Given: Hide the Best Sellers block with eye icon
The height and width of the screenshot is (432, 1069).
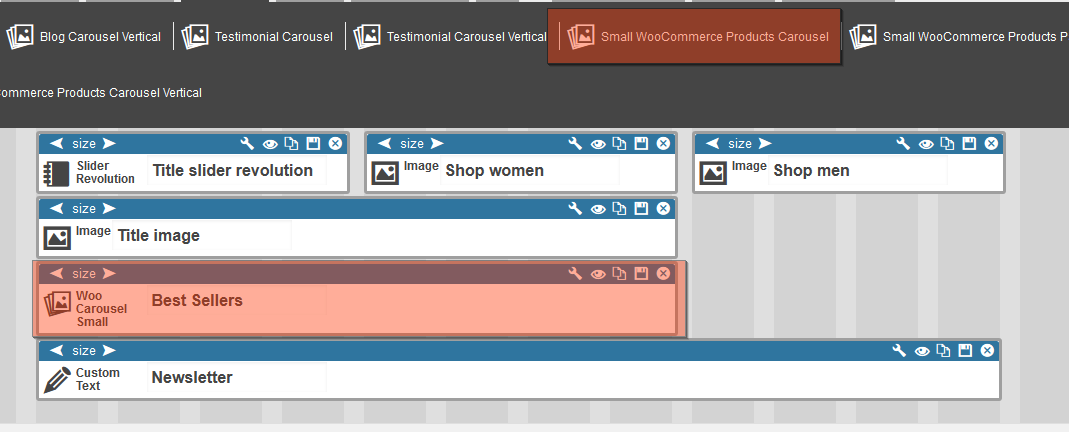Looking at the screenshot, I should [x=598, y=274].
